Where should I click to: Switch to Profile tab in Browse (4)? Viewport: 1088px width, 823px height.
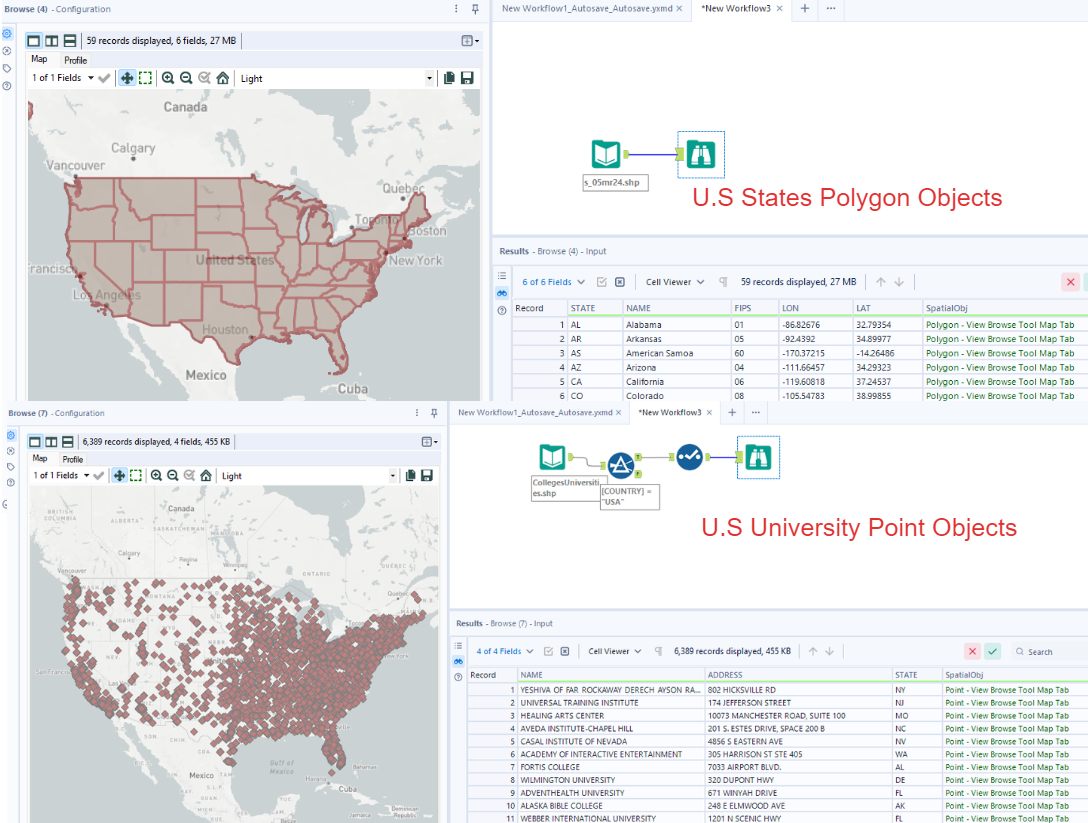(x=76, y=60)
